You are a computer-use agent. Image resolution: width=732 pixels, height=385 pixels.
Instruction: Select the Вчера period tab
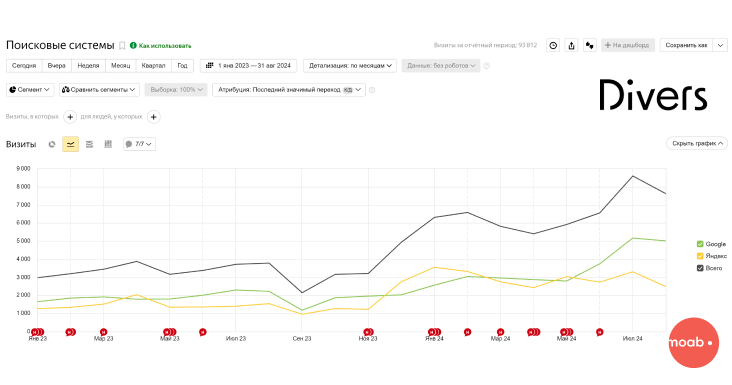[x=56, y=66]
